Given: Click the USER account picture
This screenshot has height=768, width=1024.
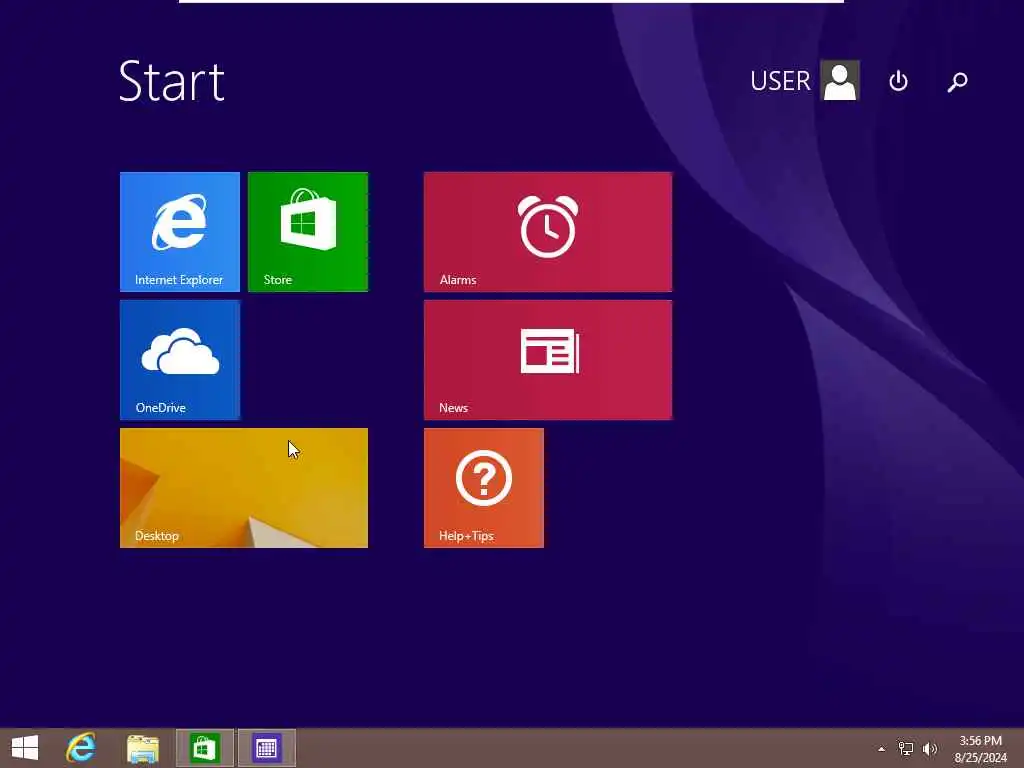Looking at the screenshot, I should (x=840, y=80).
